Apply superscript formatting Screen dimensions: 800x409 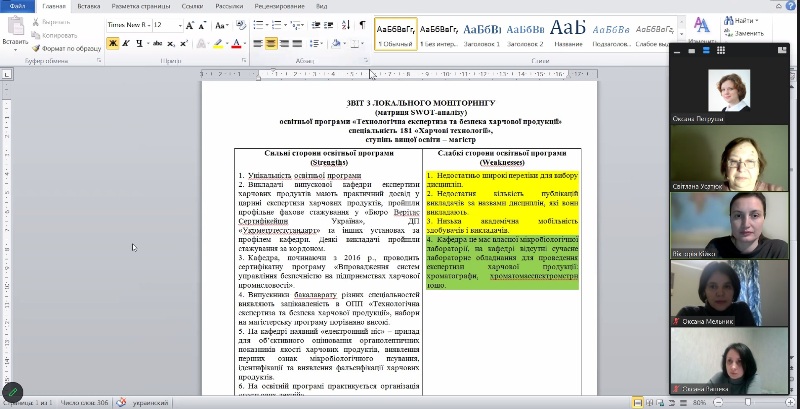click(x=184, y=44)
